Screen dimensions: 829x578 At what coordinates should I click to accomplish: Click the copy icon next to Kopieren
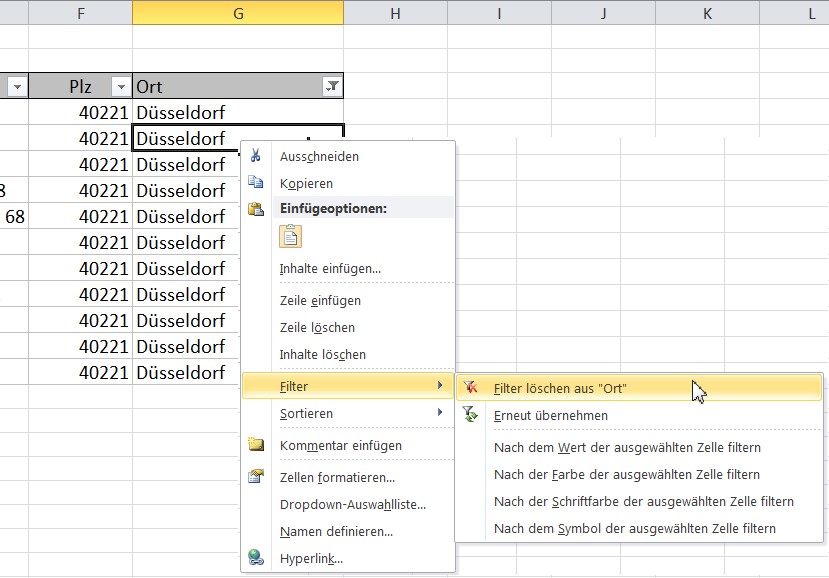coord(255,182)
